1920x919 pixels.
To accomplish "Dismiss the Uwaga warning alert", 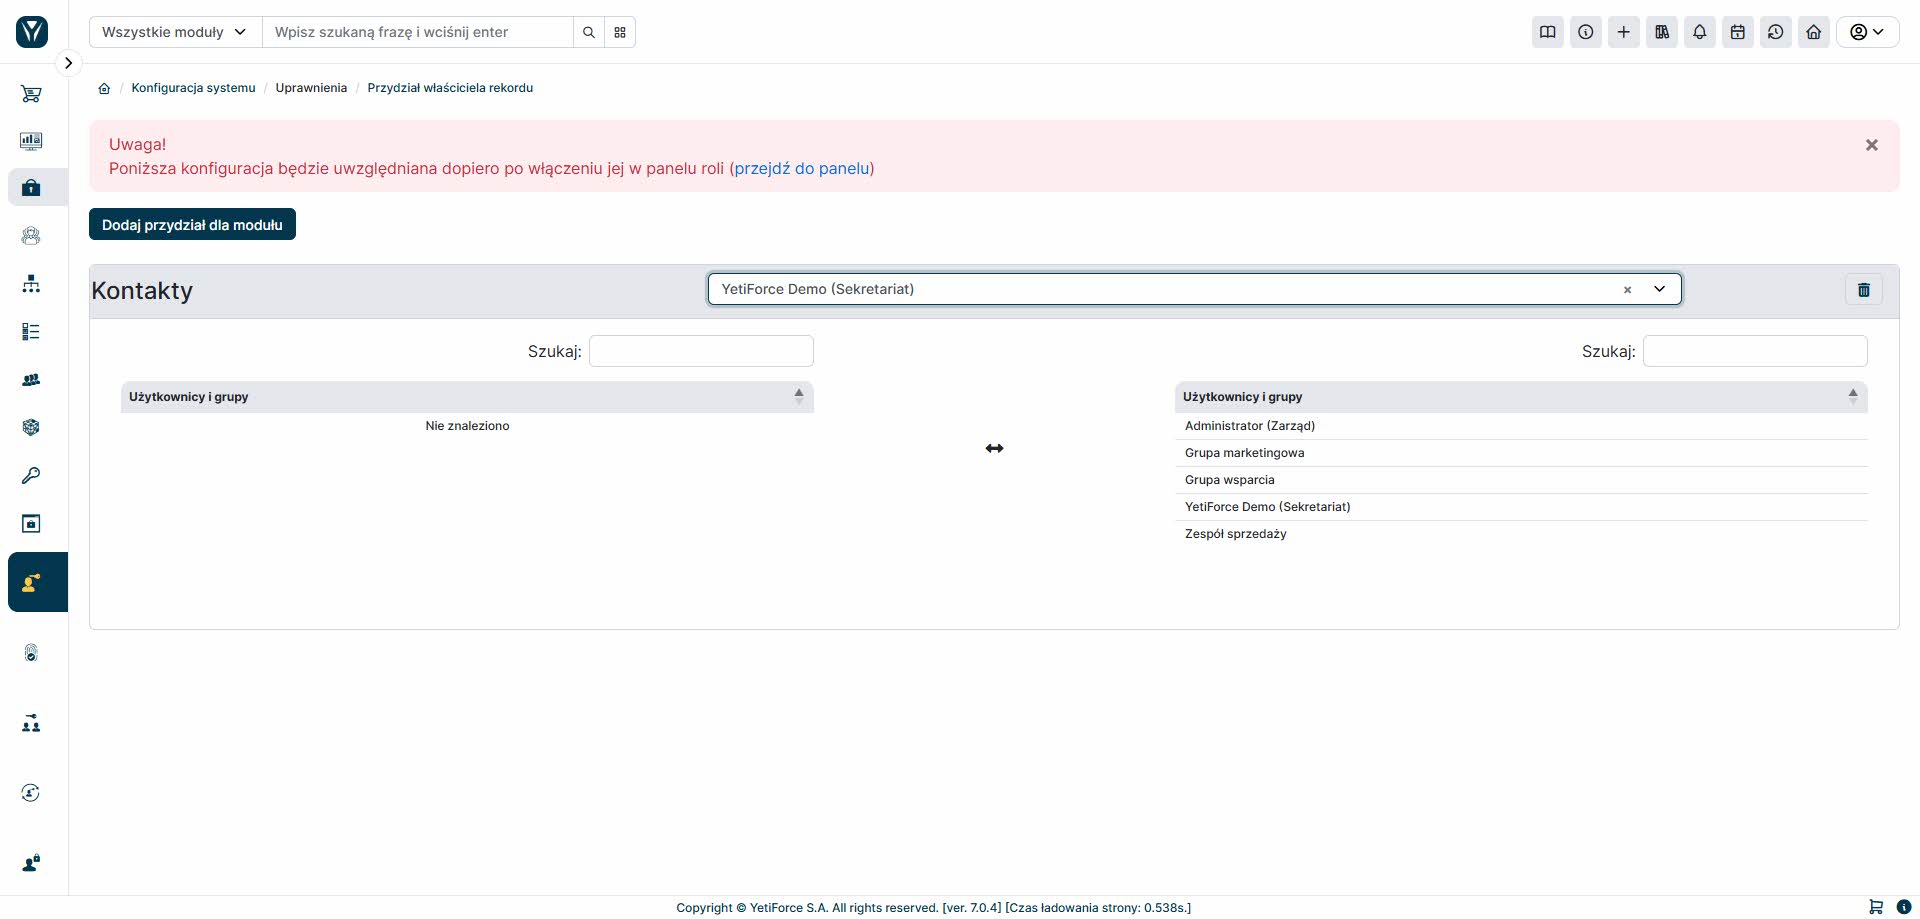I will pos(1872,145).
